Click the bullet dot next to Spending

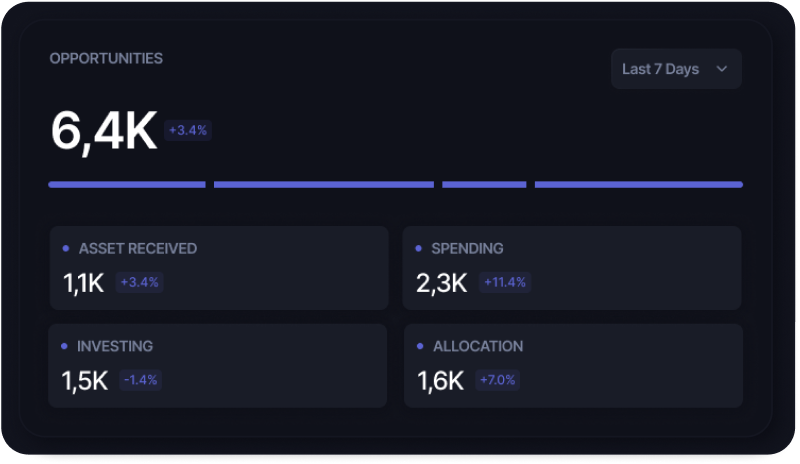(x=419, y=248)
